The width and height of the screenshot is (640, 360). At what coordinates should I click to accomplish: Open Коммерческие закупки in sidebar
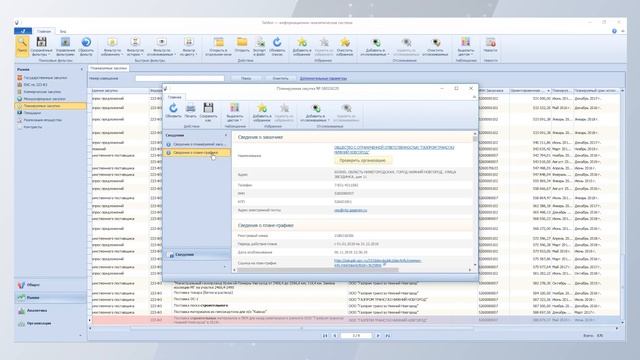click(42, 92)
